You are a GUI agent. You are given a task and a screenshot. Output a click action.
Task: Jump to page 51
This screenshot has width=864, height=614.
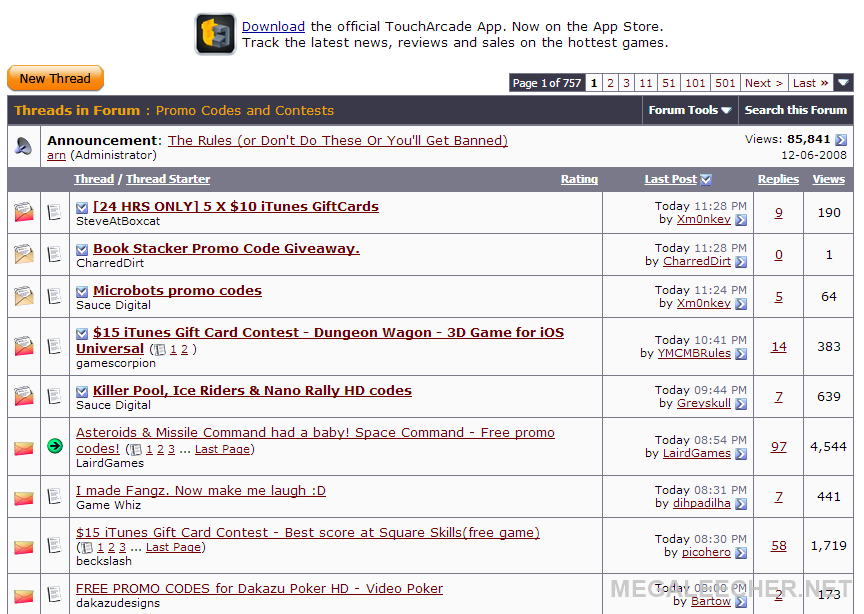click(668, 83)
